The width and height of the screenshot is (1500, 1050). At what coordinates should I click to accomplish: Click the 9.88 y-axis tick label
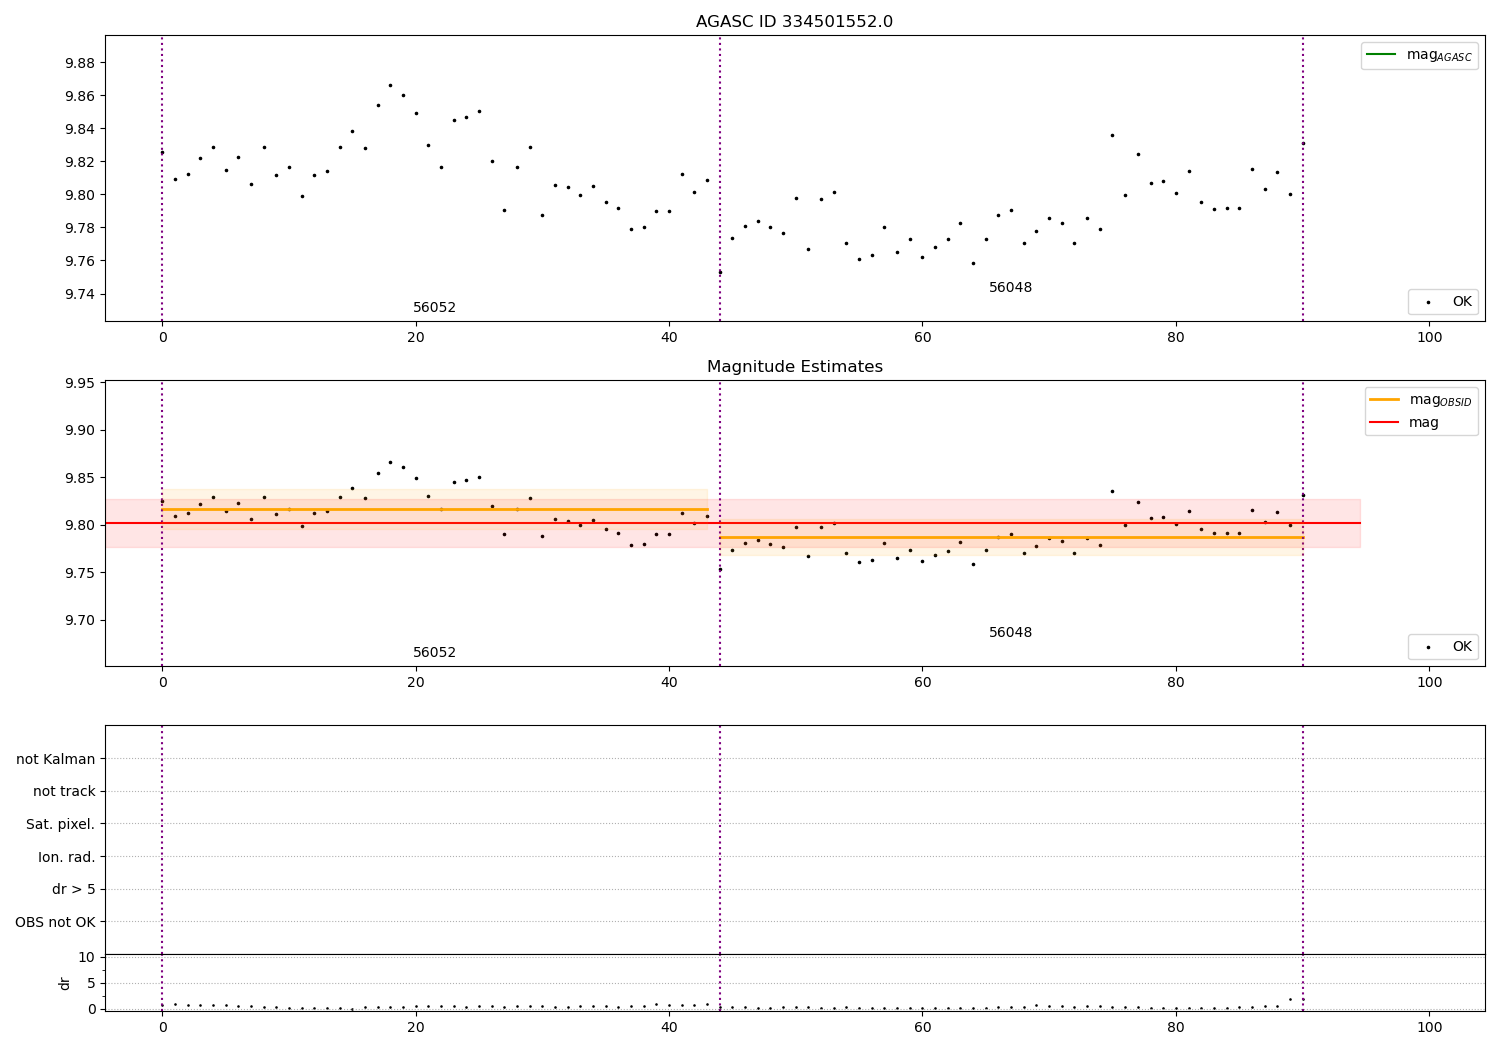79,63
